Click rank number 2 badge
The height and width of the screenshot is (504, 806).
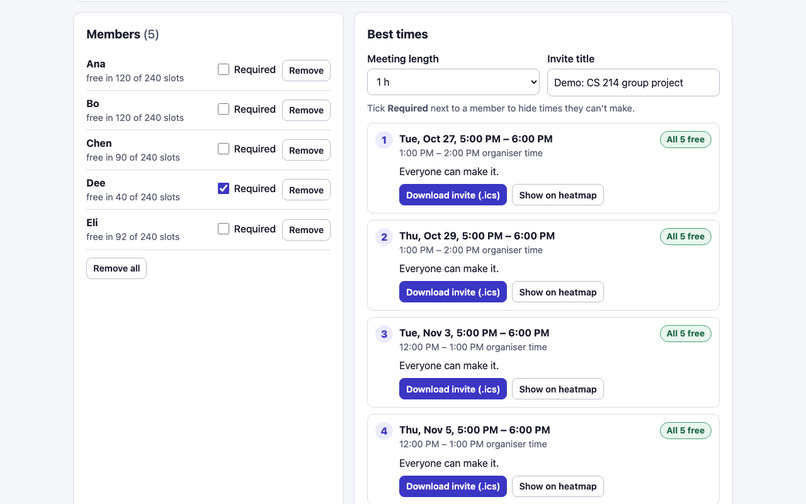[x=384, y=237]
